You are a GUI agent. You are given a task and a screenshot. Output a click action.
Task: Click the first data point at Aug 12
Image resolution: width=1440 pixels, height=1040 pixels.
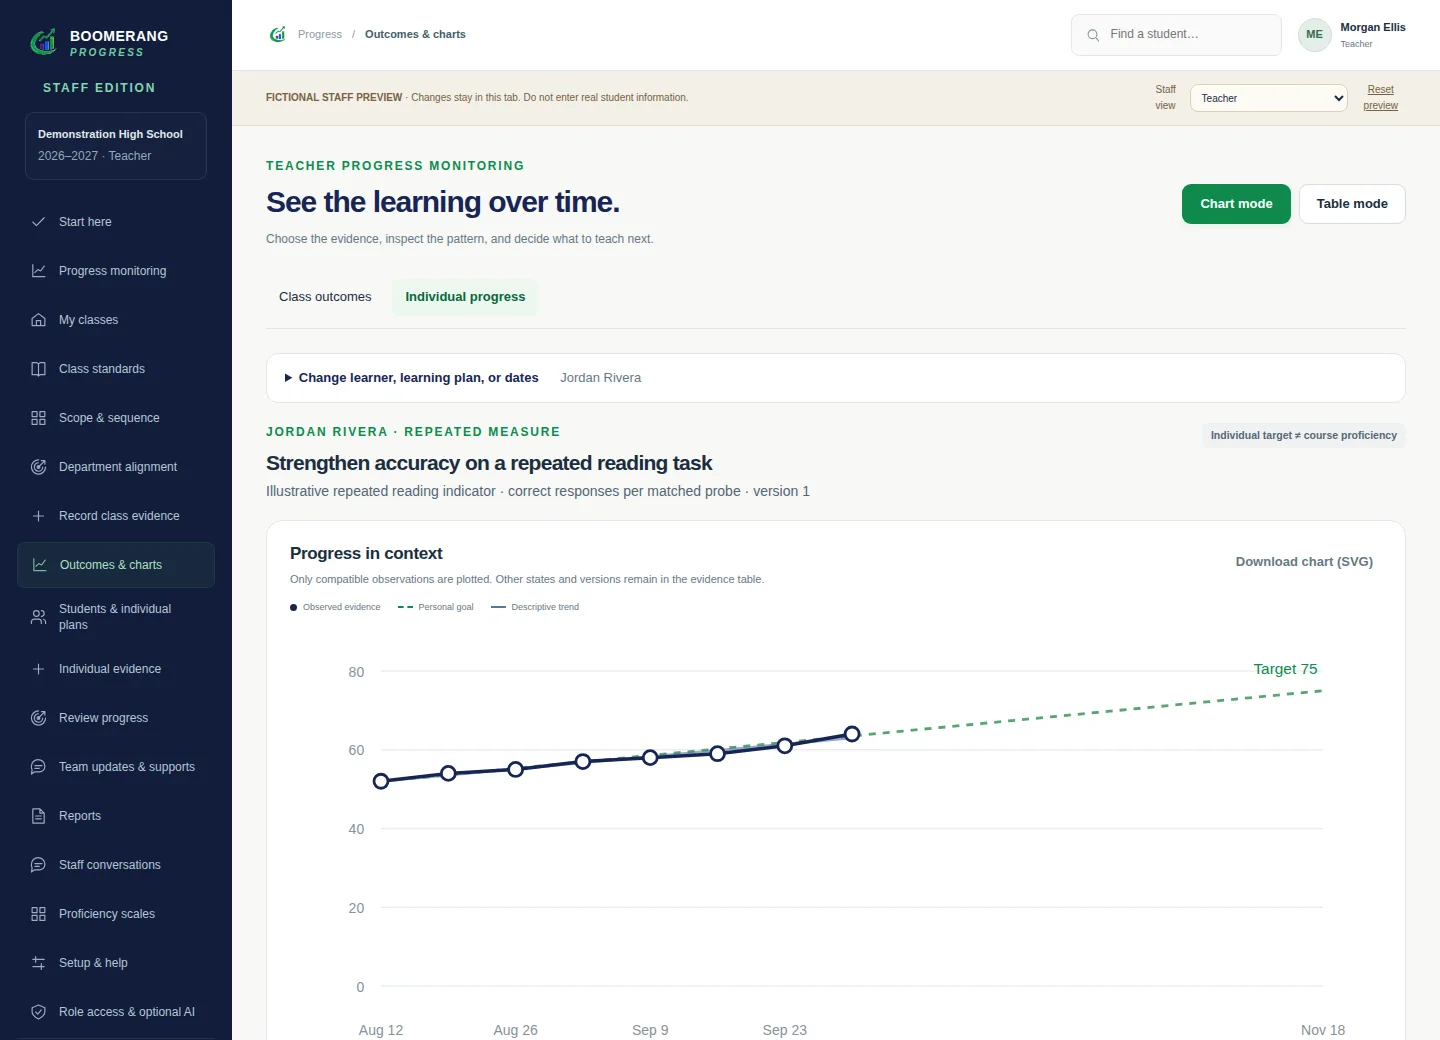[x=381, y=781]
